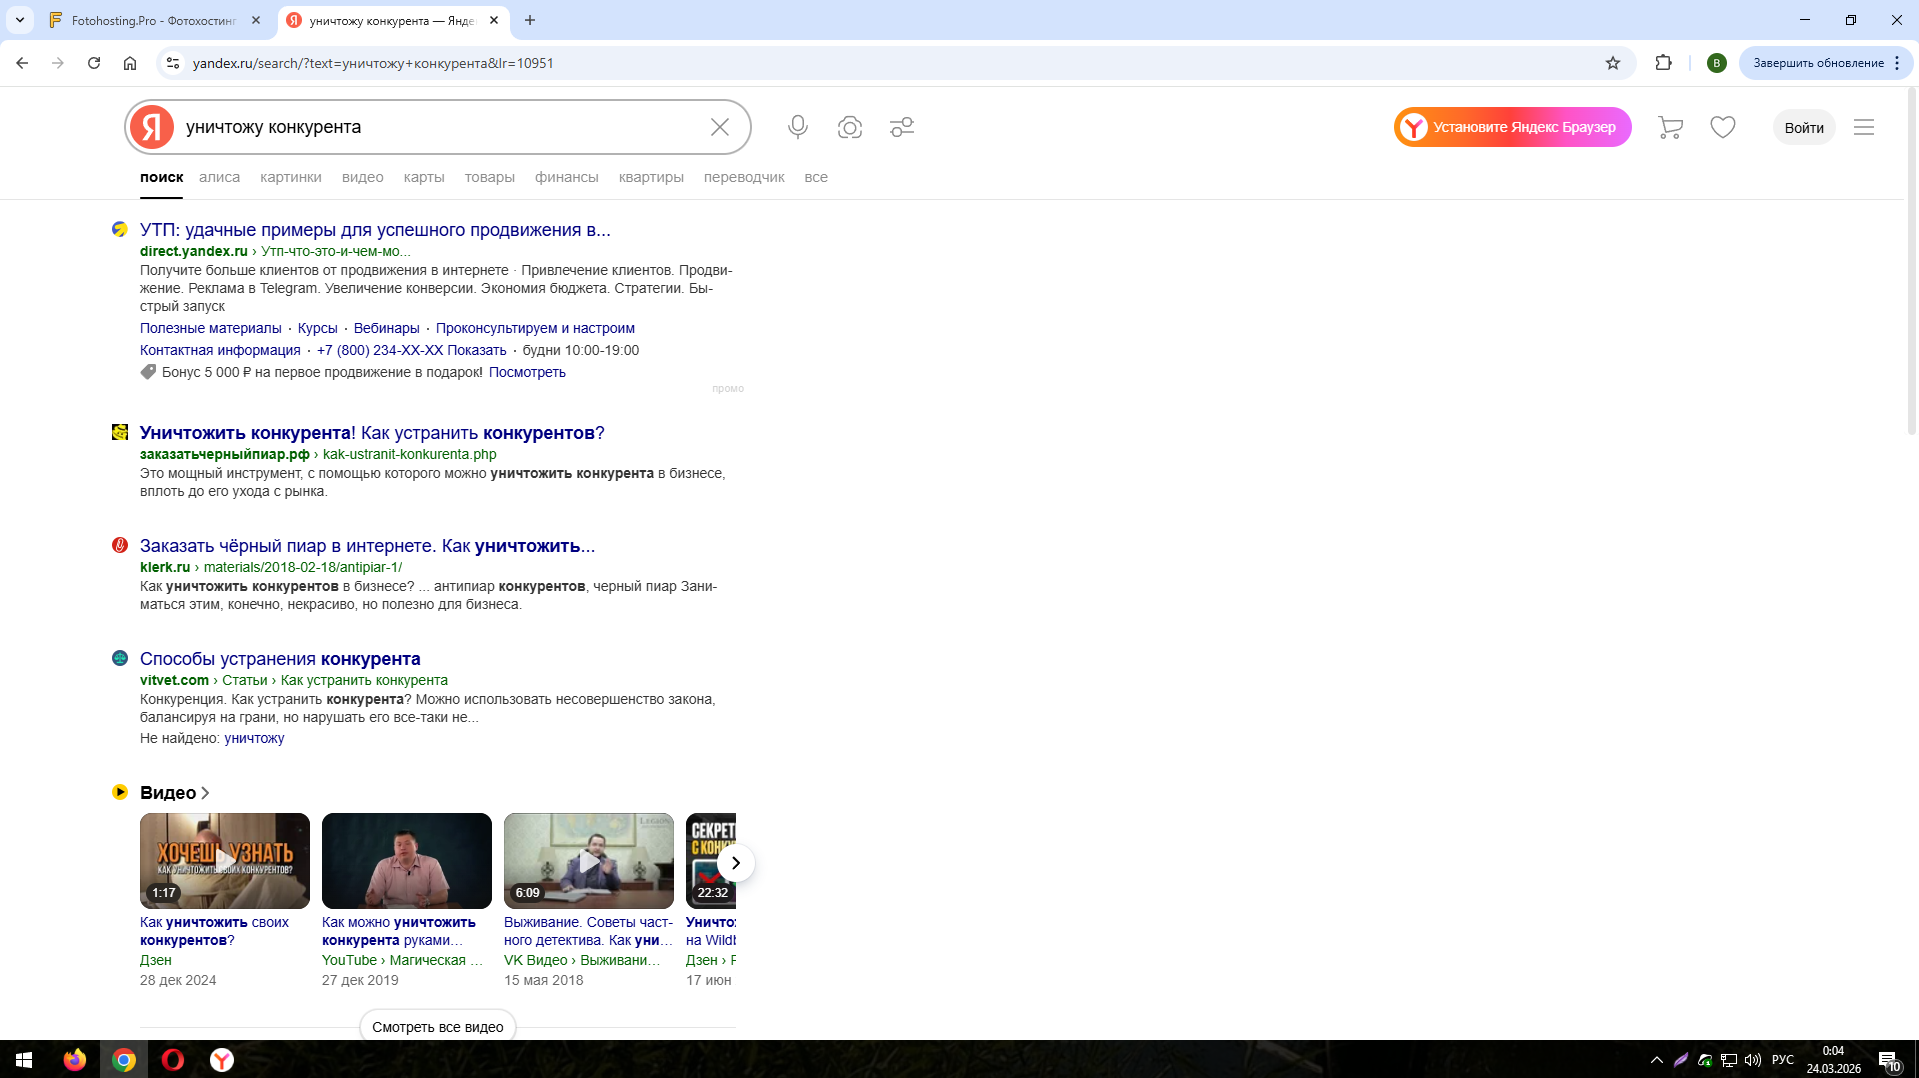Clear the search query with X icon
Viewport: 1919px width, 1078px height.
tap(720, 127)
